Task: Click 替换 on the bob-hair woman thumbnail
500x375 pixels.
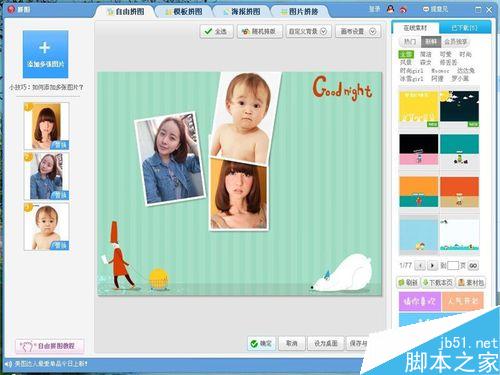Action: [x=60, y=145]
